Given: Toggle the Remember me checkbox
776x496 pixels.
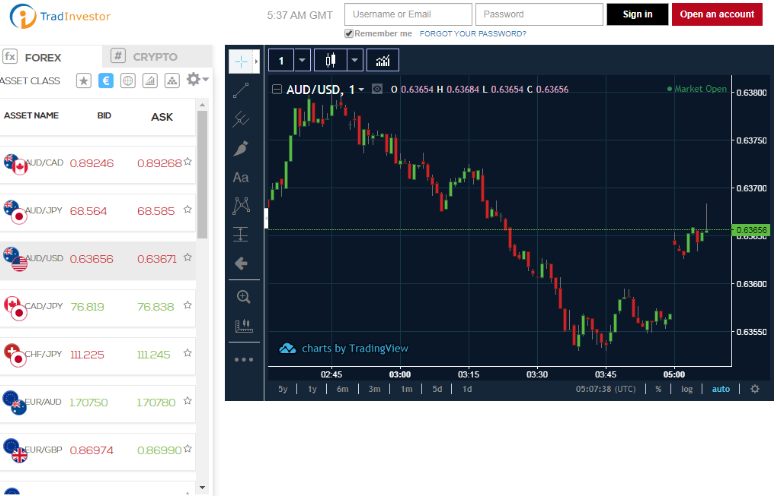Looking at the screenshot, I should pyautogui.click(x=349, y=34).
